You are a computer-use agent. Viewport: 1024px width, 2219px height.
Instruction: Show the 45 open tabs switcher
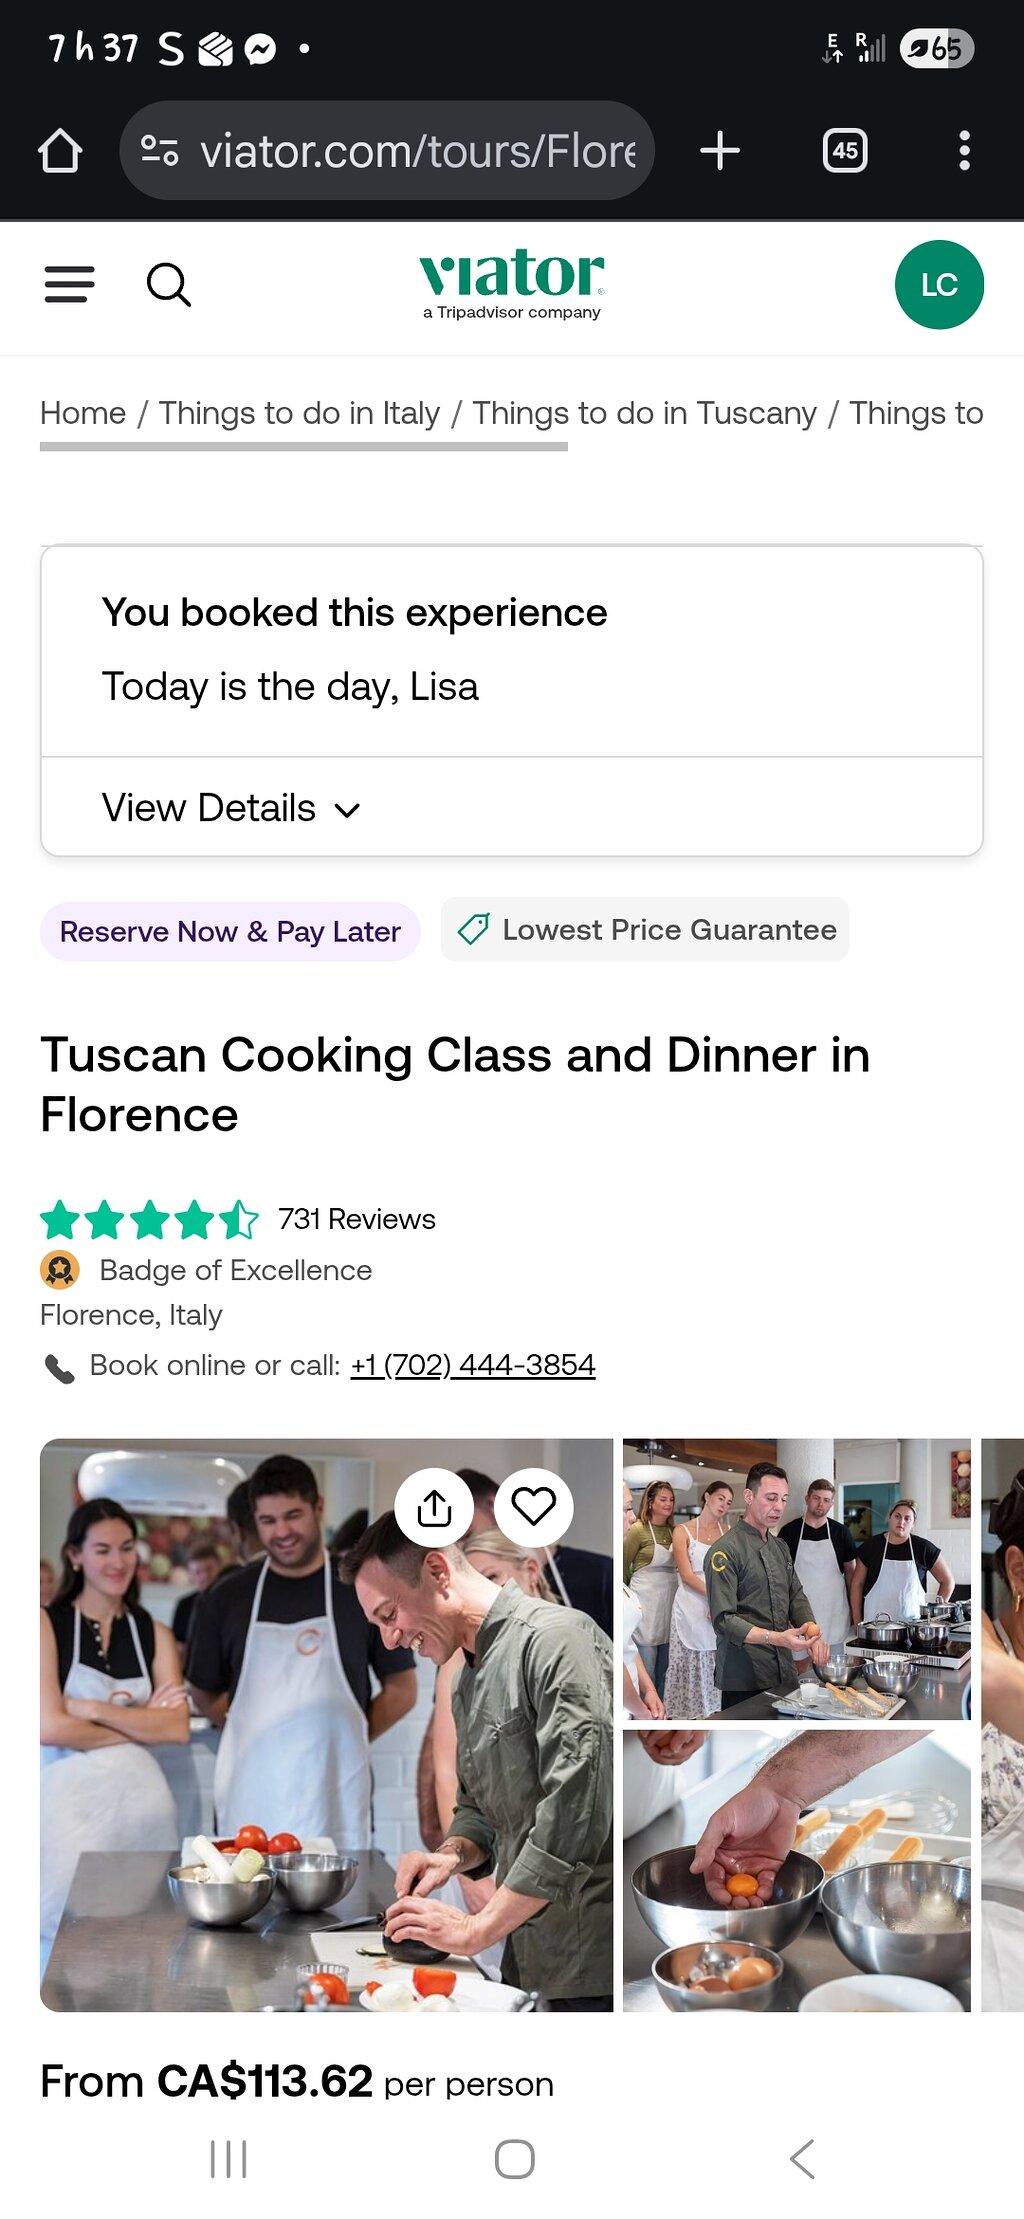point(845,151)
